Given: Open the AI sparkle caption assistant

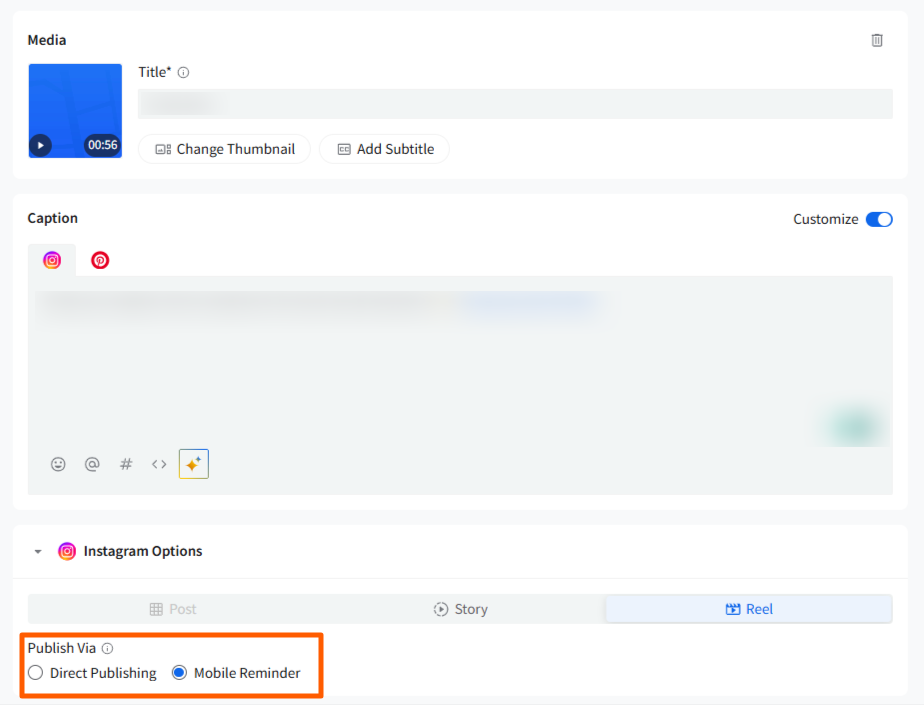Looking at the screenshot, I should (x=194, y=464).
